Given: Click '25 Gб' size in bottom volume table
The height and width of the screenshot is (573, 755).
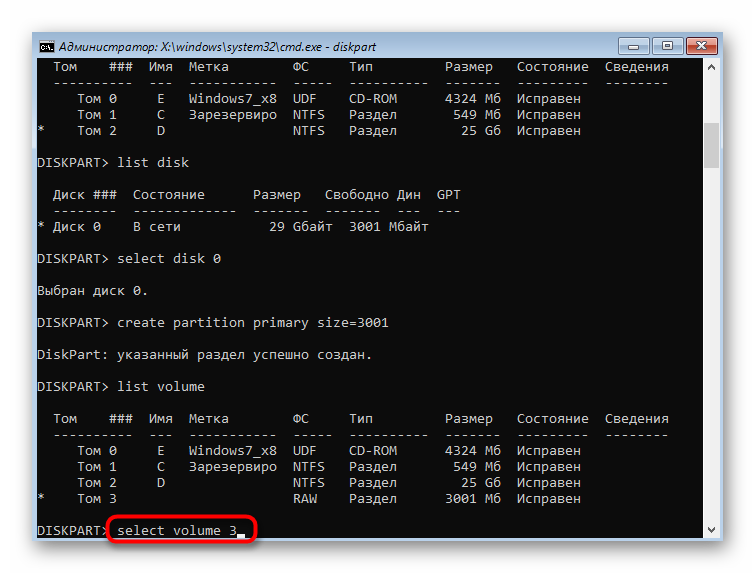Looking at the screenshot, I should 481,482.
